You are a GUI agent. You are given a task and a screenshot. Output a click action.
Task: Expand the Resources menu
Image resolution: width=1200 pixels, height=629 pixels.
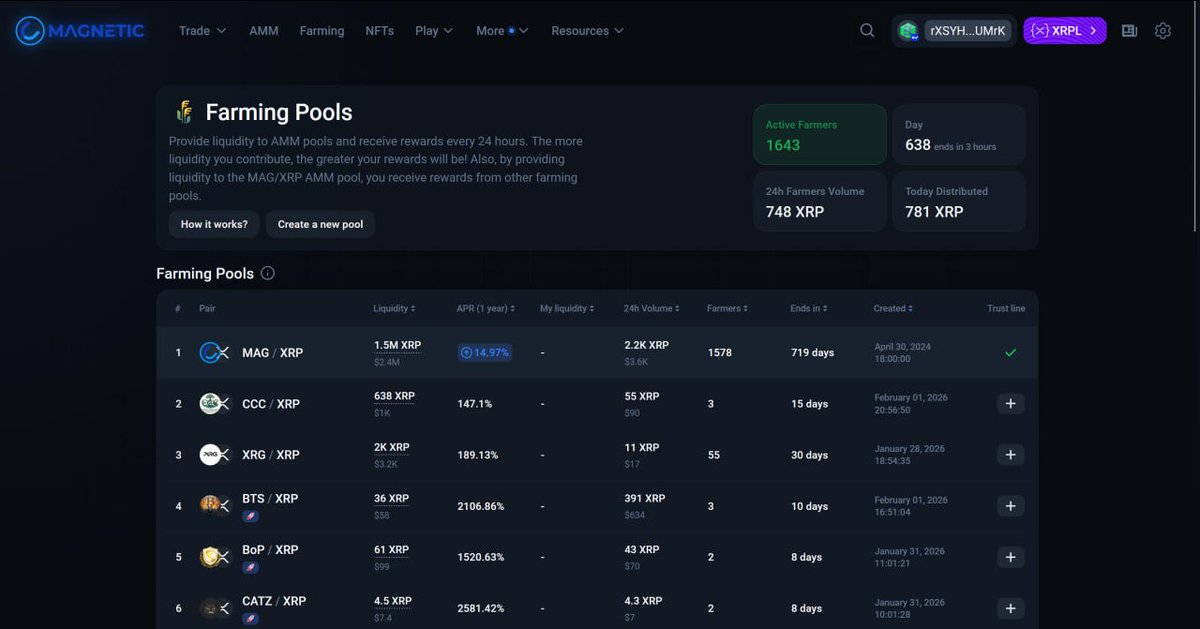[x=587, y=31]
